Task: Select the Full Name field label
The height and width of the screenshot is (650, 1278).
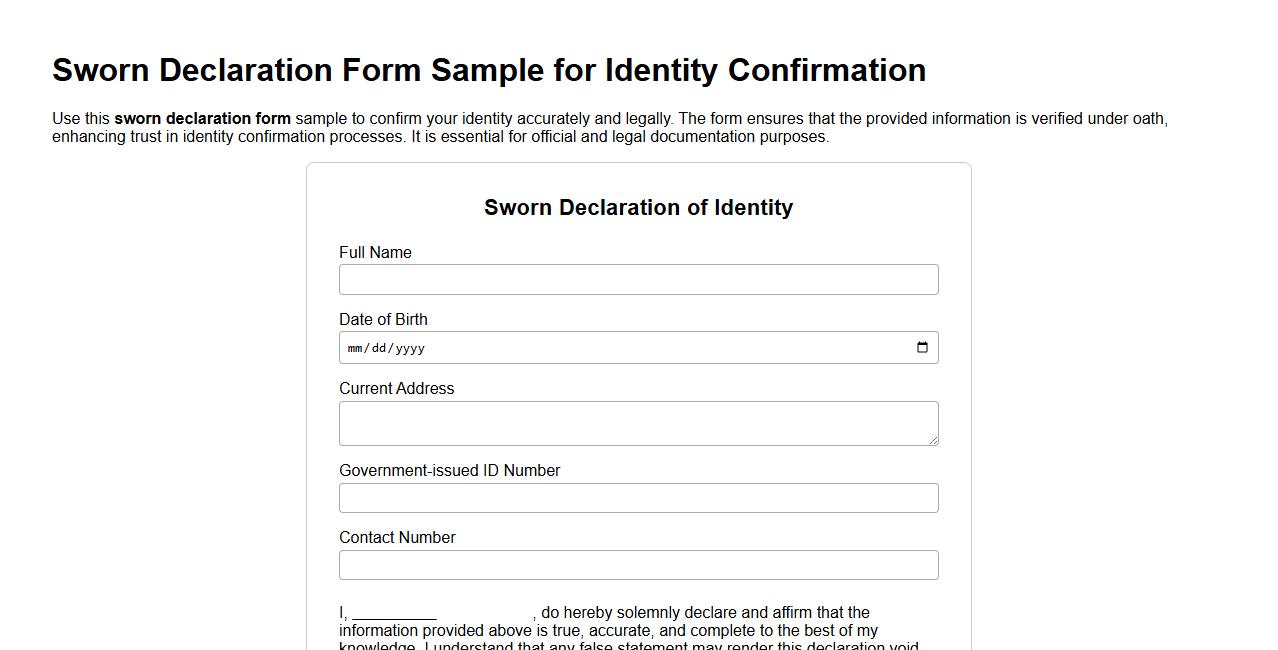Action: pyautogui.click(x=375, y=252)
